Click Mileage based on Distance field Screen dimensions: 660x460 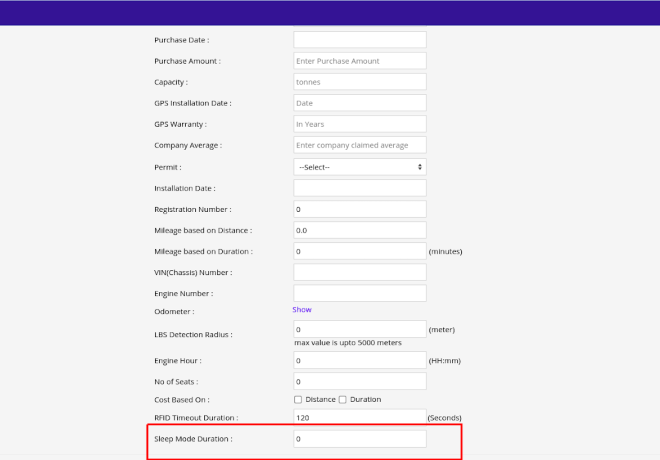tap(360, 230)
